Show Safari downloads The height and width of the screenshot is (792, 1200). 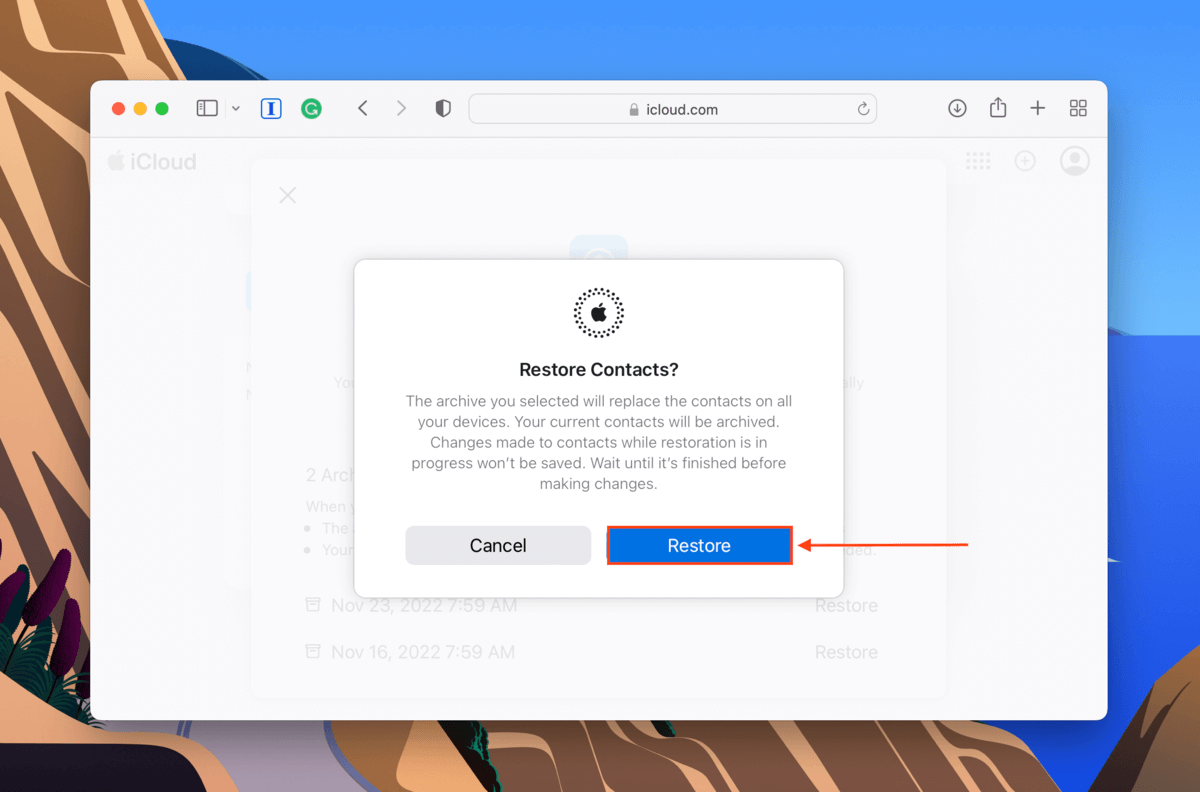957,108
